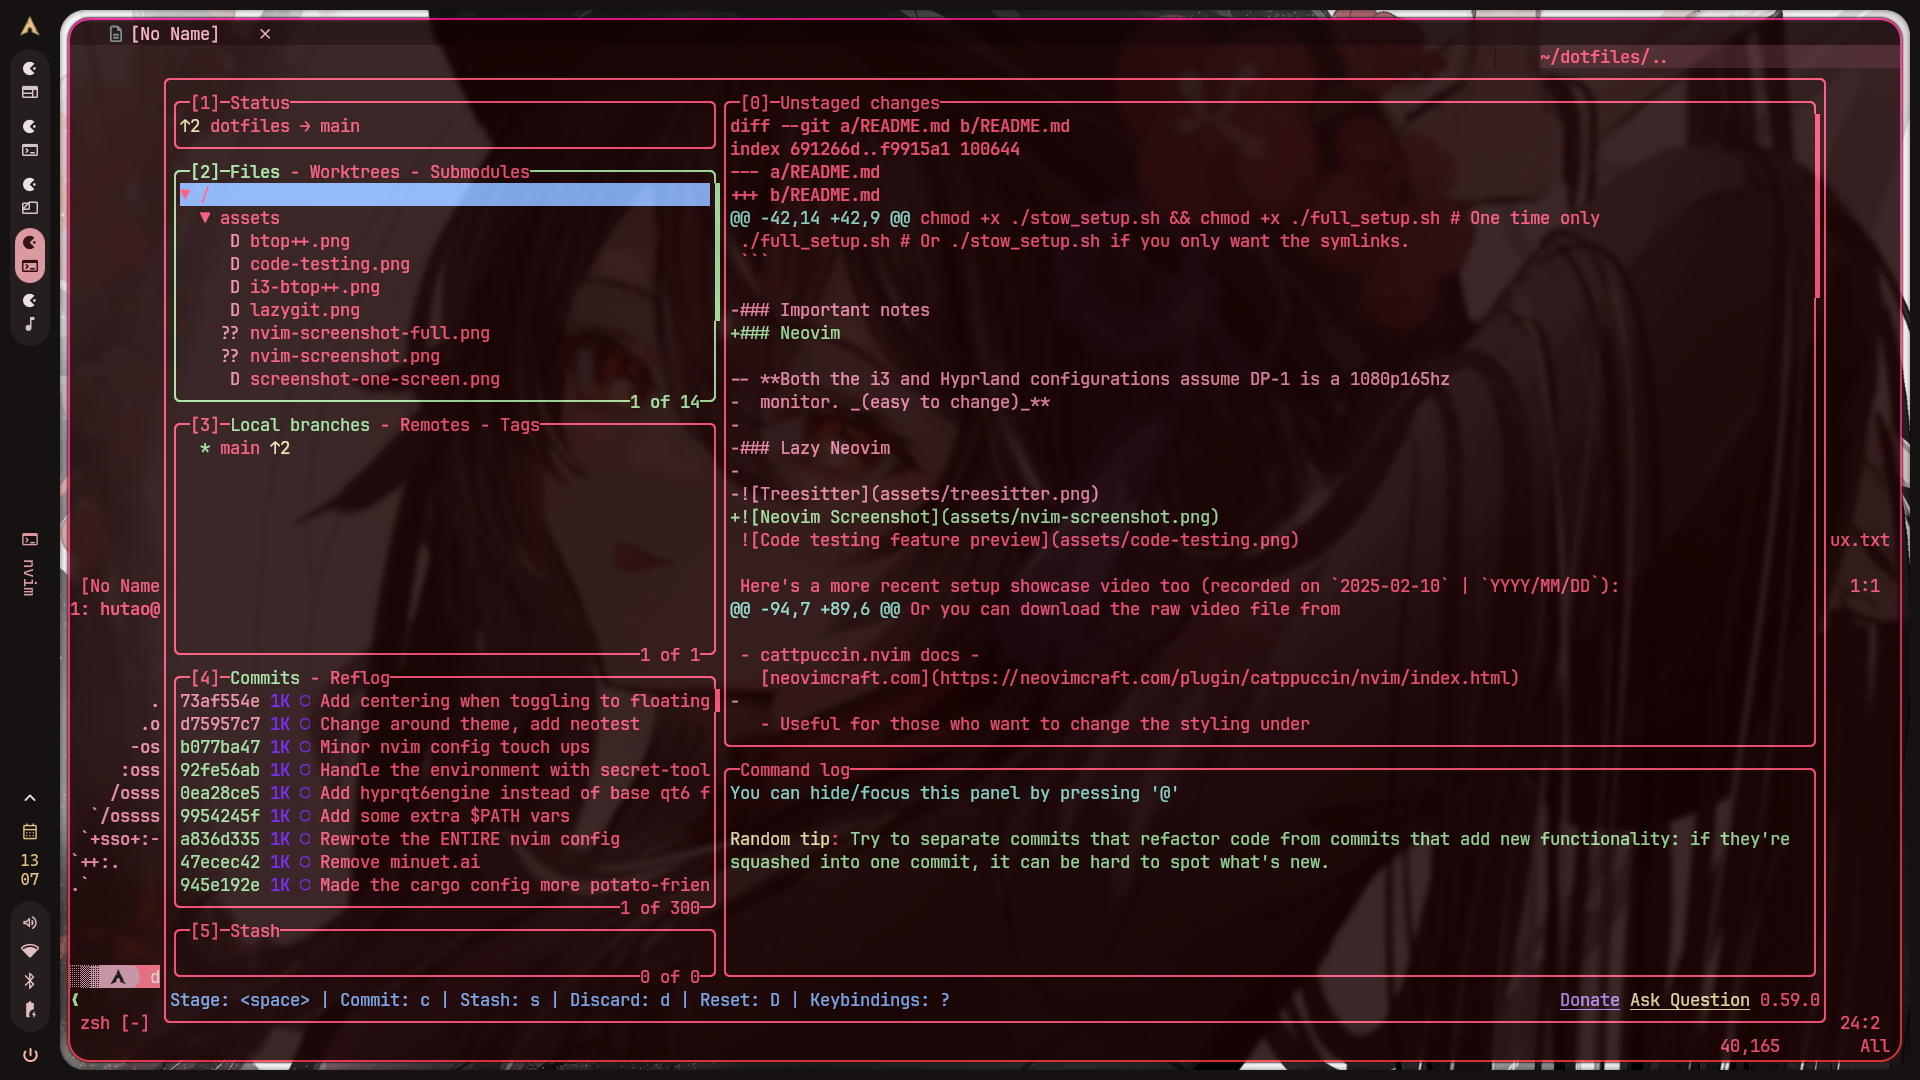The image size is (1920, 1080).
Task: Select the main branch row
Action: pyautogui.click(x=445, y=448)
